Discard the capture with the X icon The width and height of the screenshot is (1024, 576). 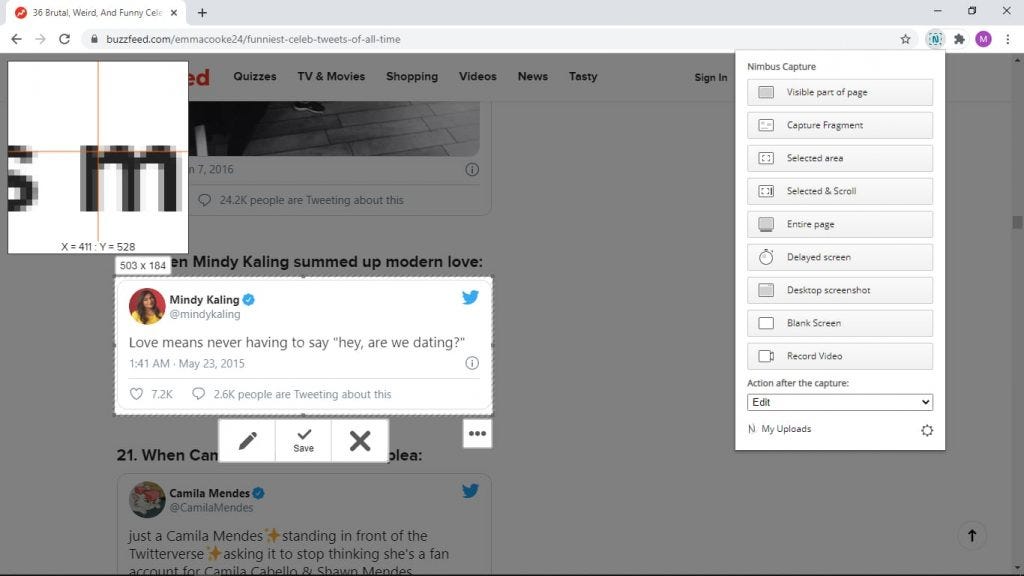[x=359, y=440]
